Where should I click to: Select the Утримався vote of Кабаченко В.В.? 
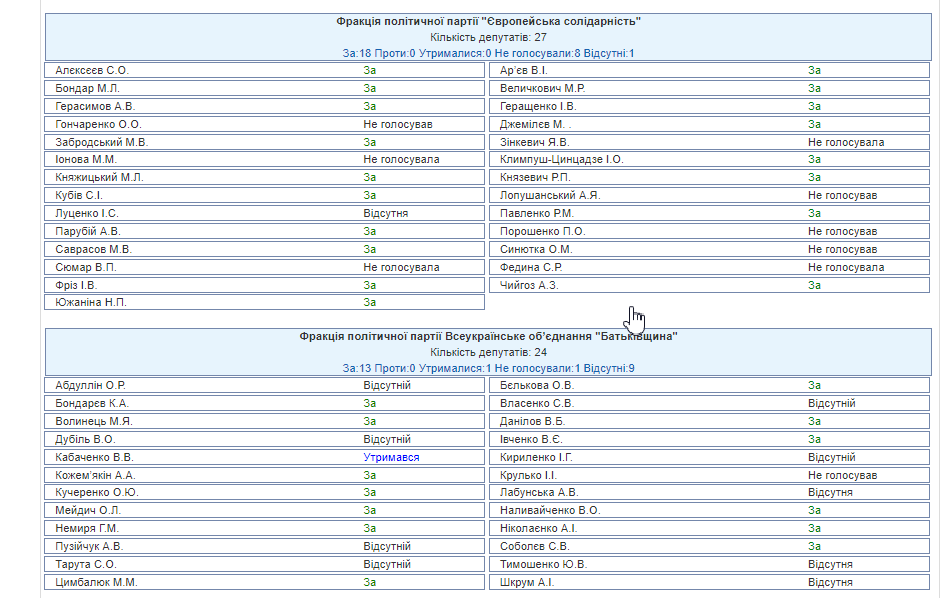(391, 457)
